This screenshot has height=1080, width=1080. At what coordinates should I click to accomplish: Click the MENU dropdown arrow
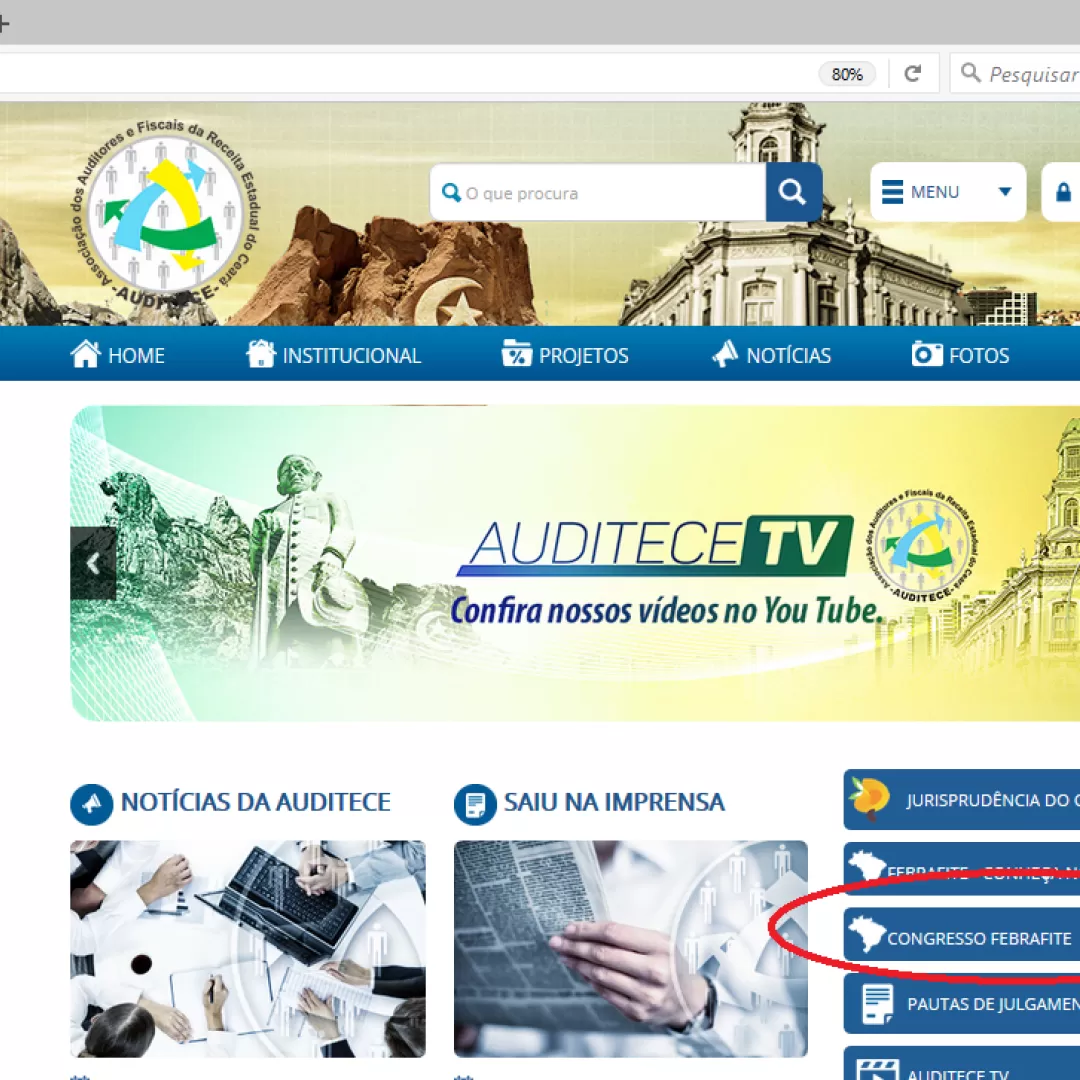(1005, 191)
